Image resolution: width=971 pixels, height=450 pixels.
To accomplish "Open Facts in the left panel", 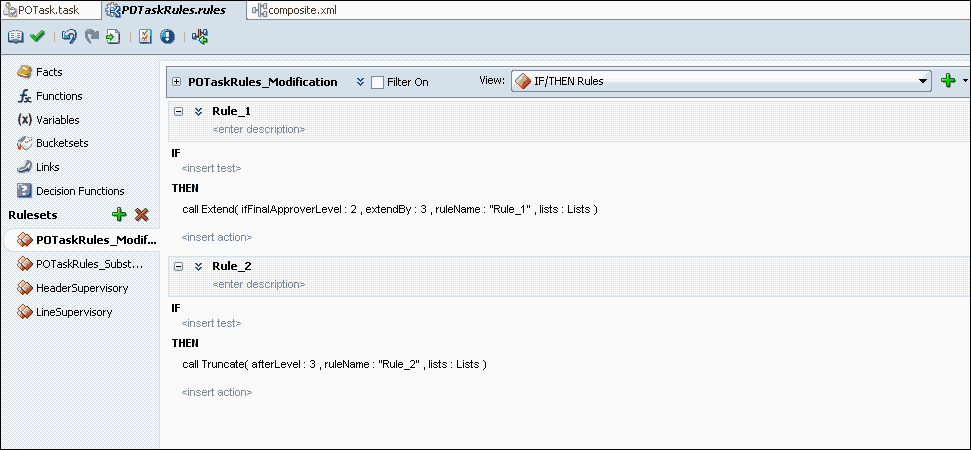I will click(49, 72).
